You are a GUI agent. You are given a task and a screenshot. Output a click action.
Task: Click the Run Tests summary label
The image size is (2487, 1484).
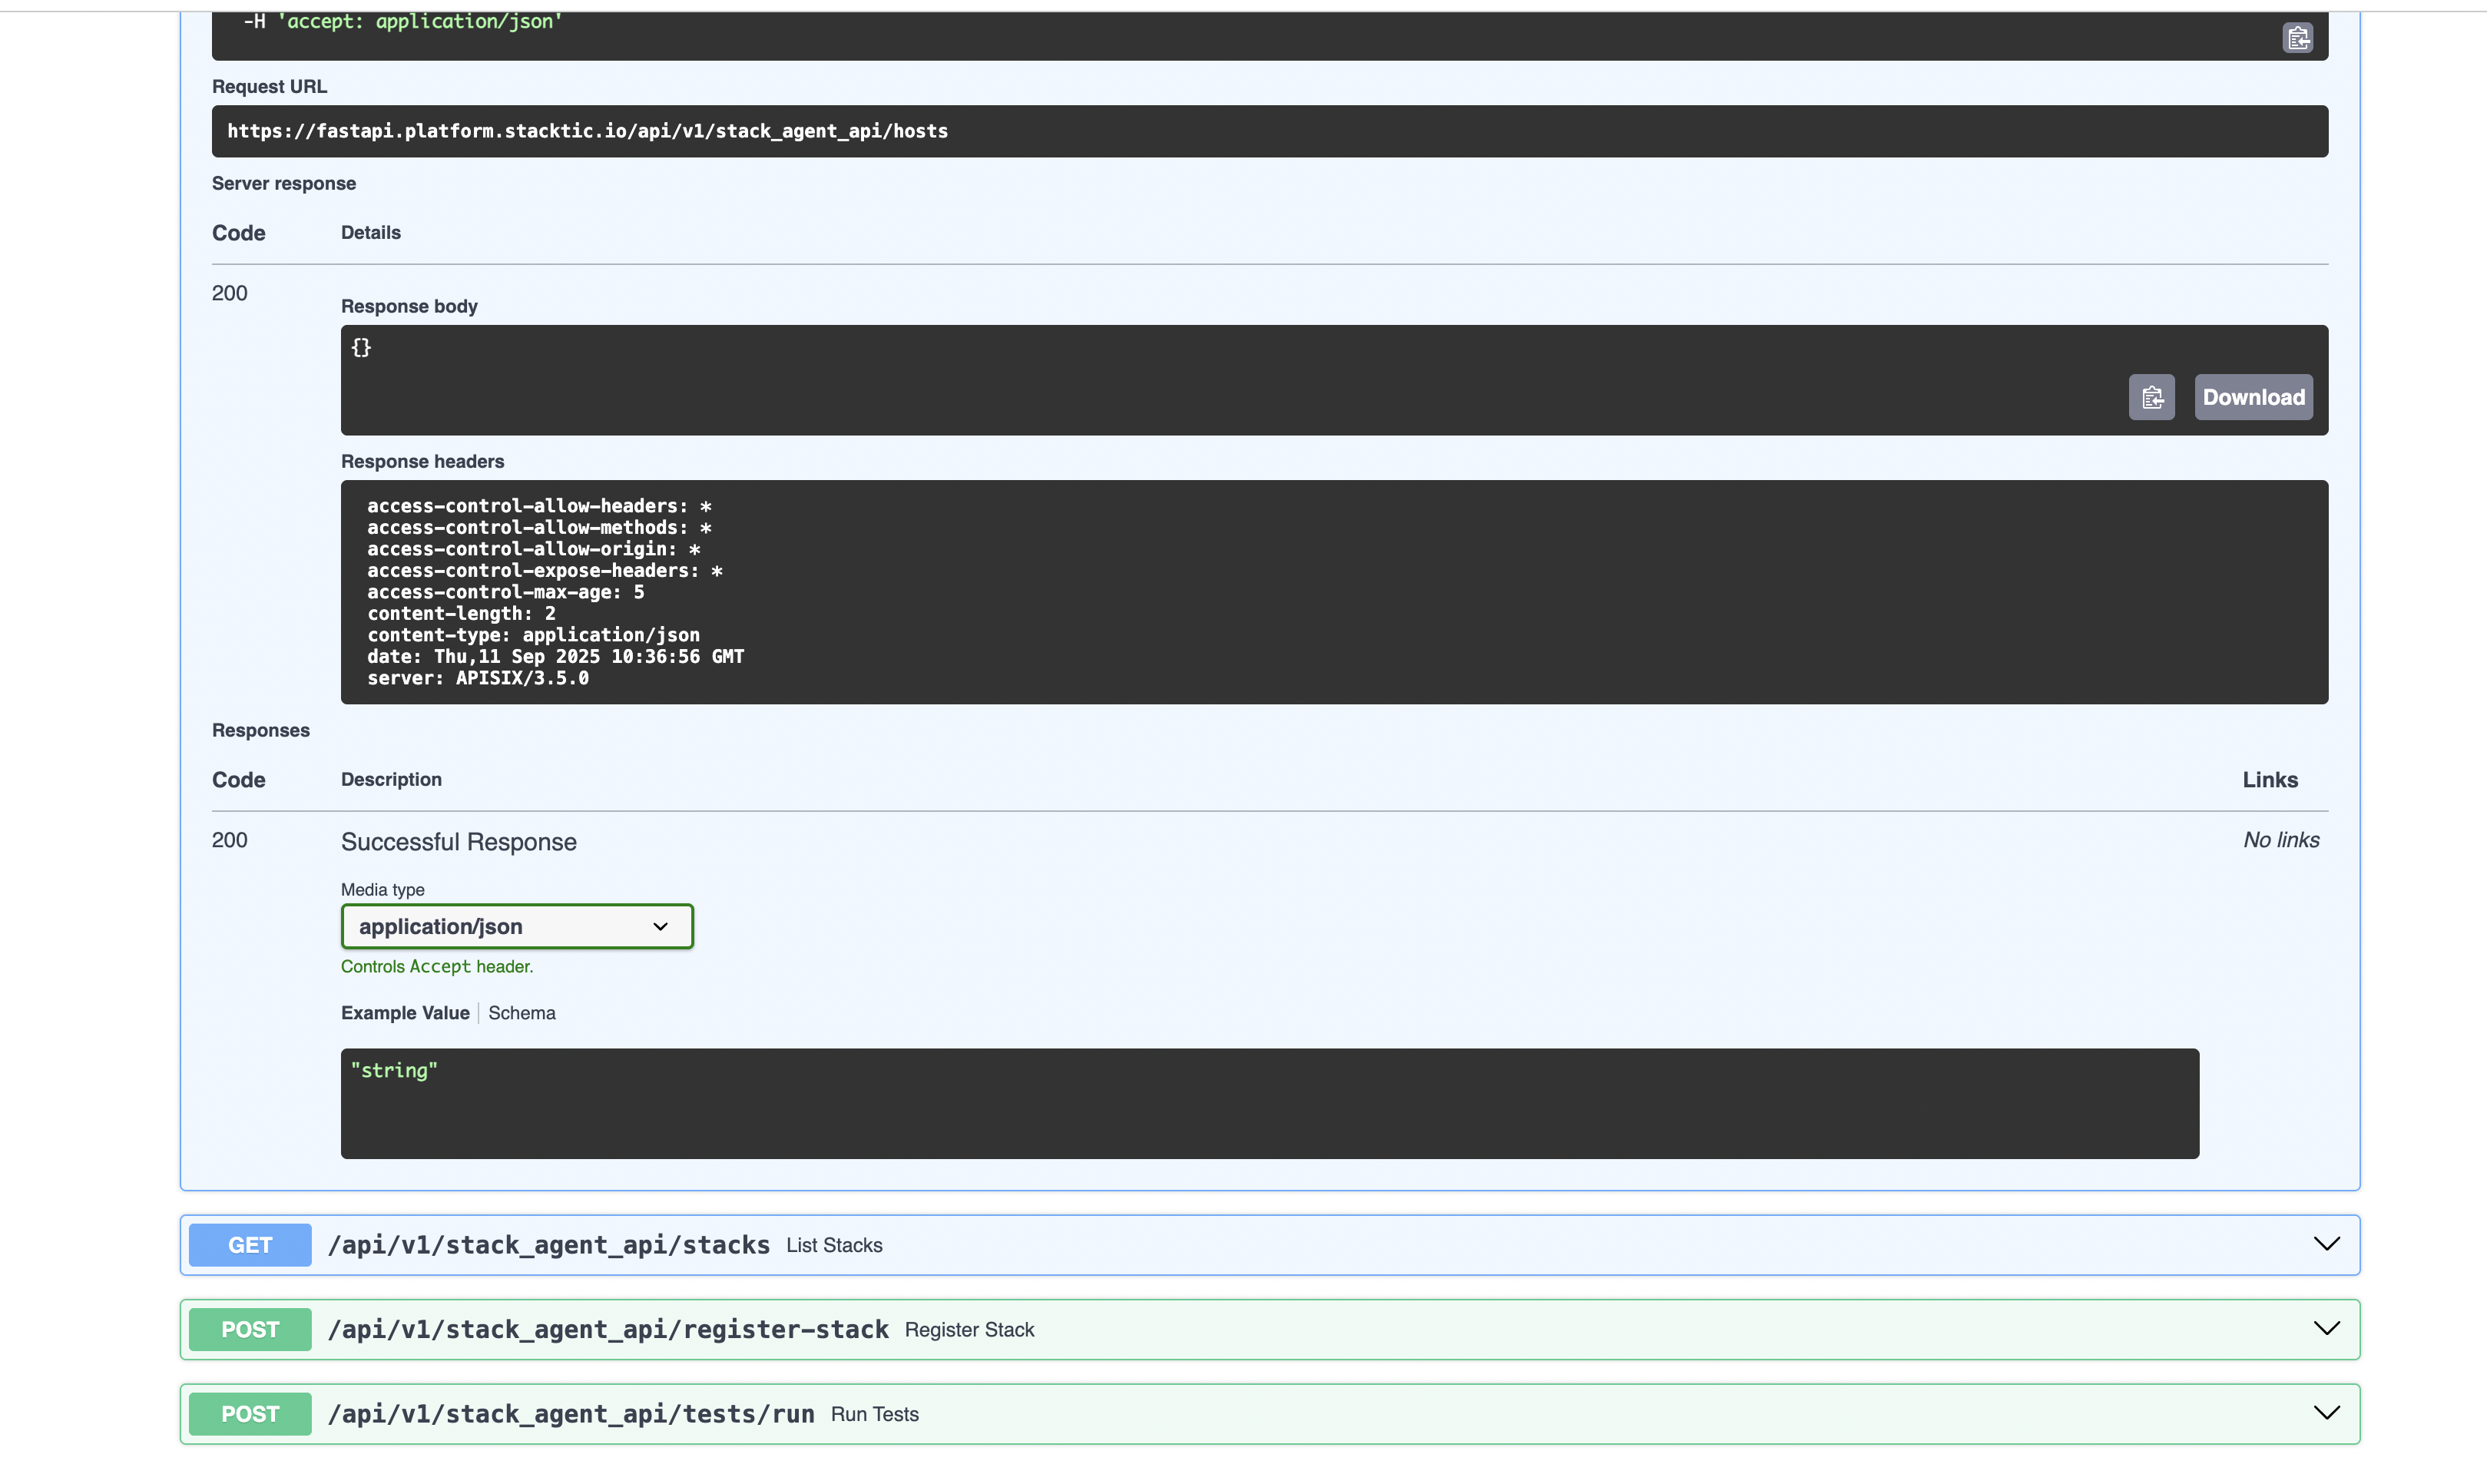pyautogui.click(x=874, y=1414)
